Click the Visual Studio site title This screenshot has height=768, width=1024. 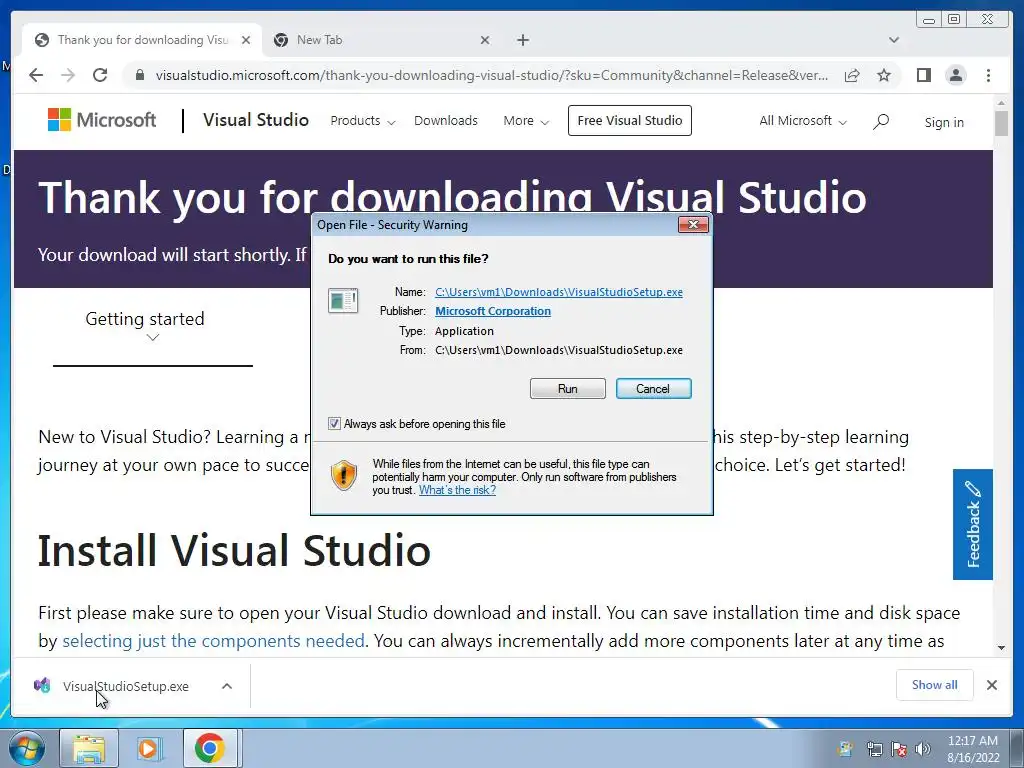point(256,120)
